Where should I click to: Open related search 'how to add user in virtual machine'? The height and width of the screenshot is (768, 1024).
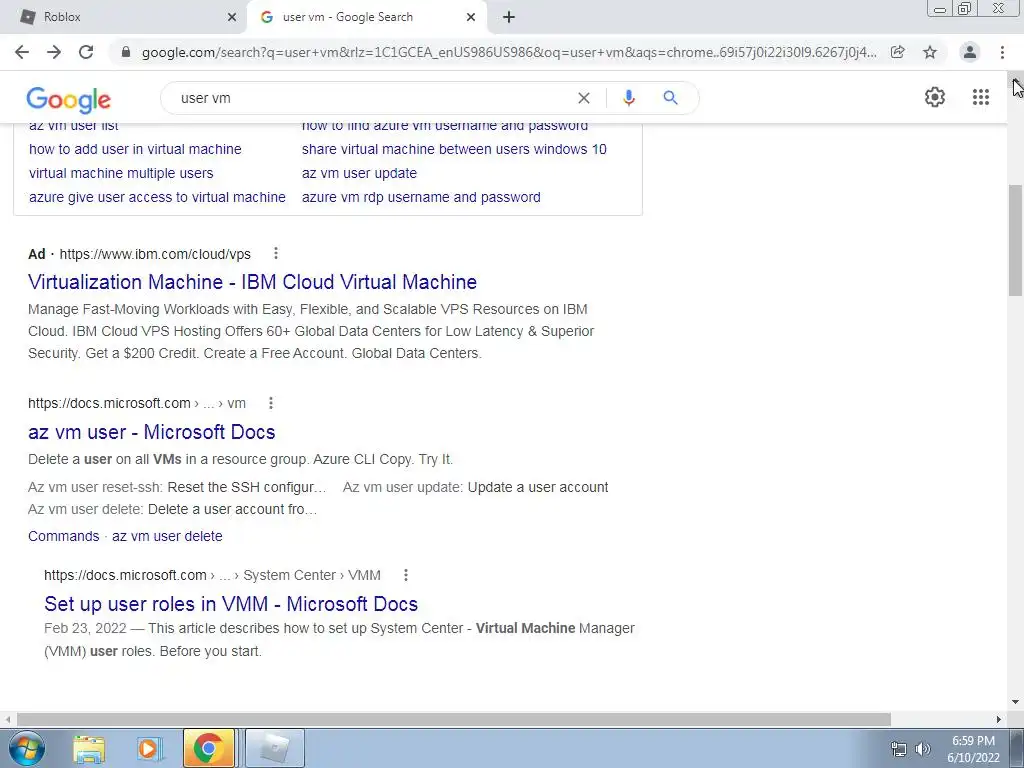pos(135,149)
